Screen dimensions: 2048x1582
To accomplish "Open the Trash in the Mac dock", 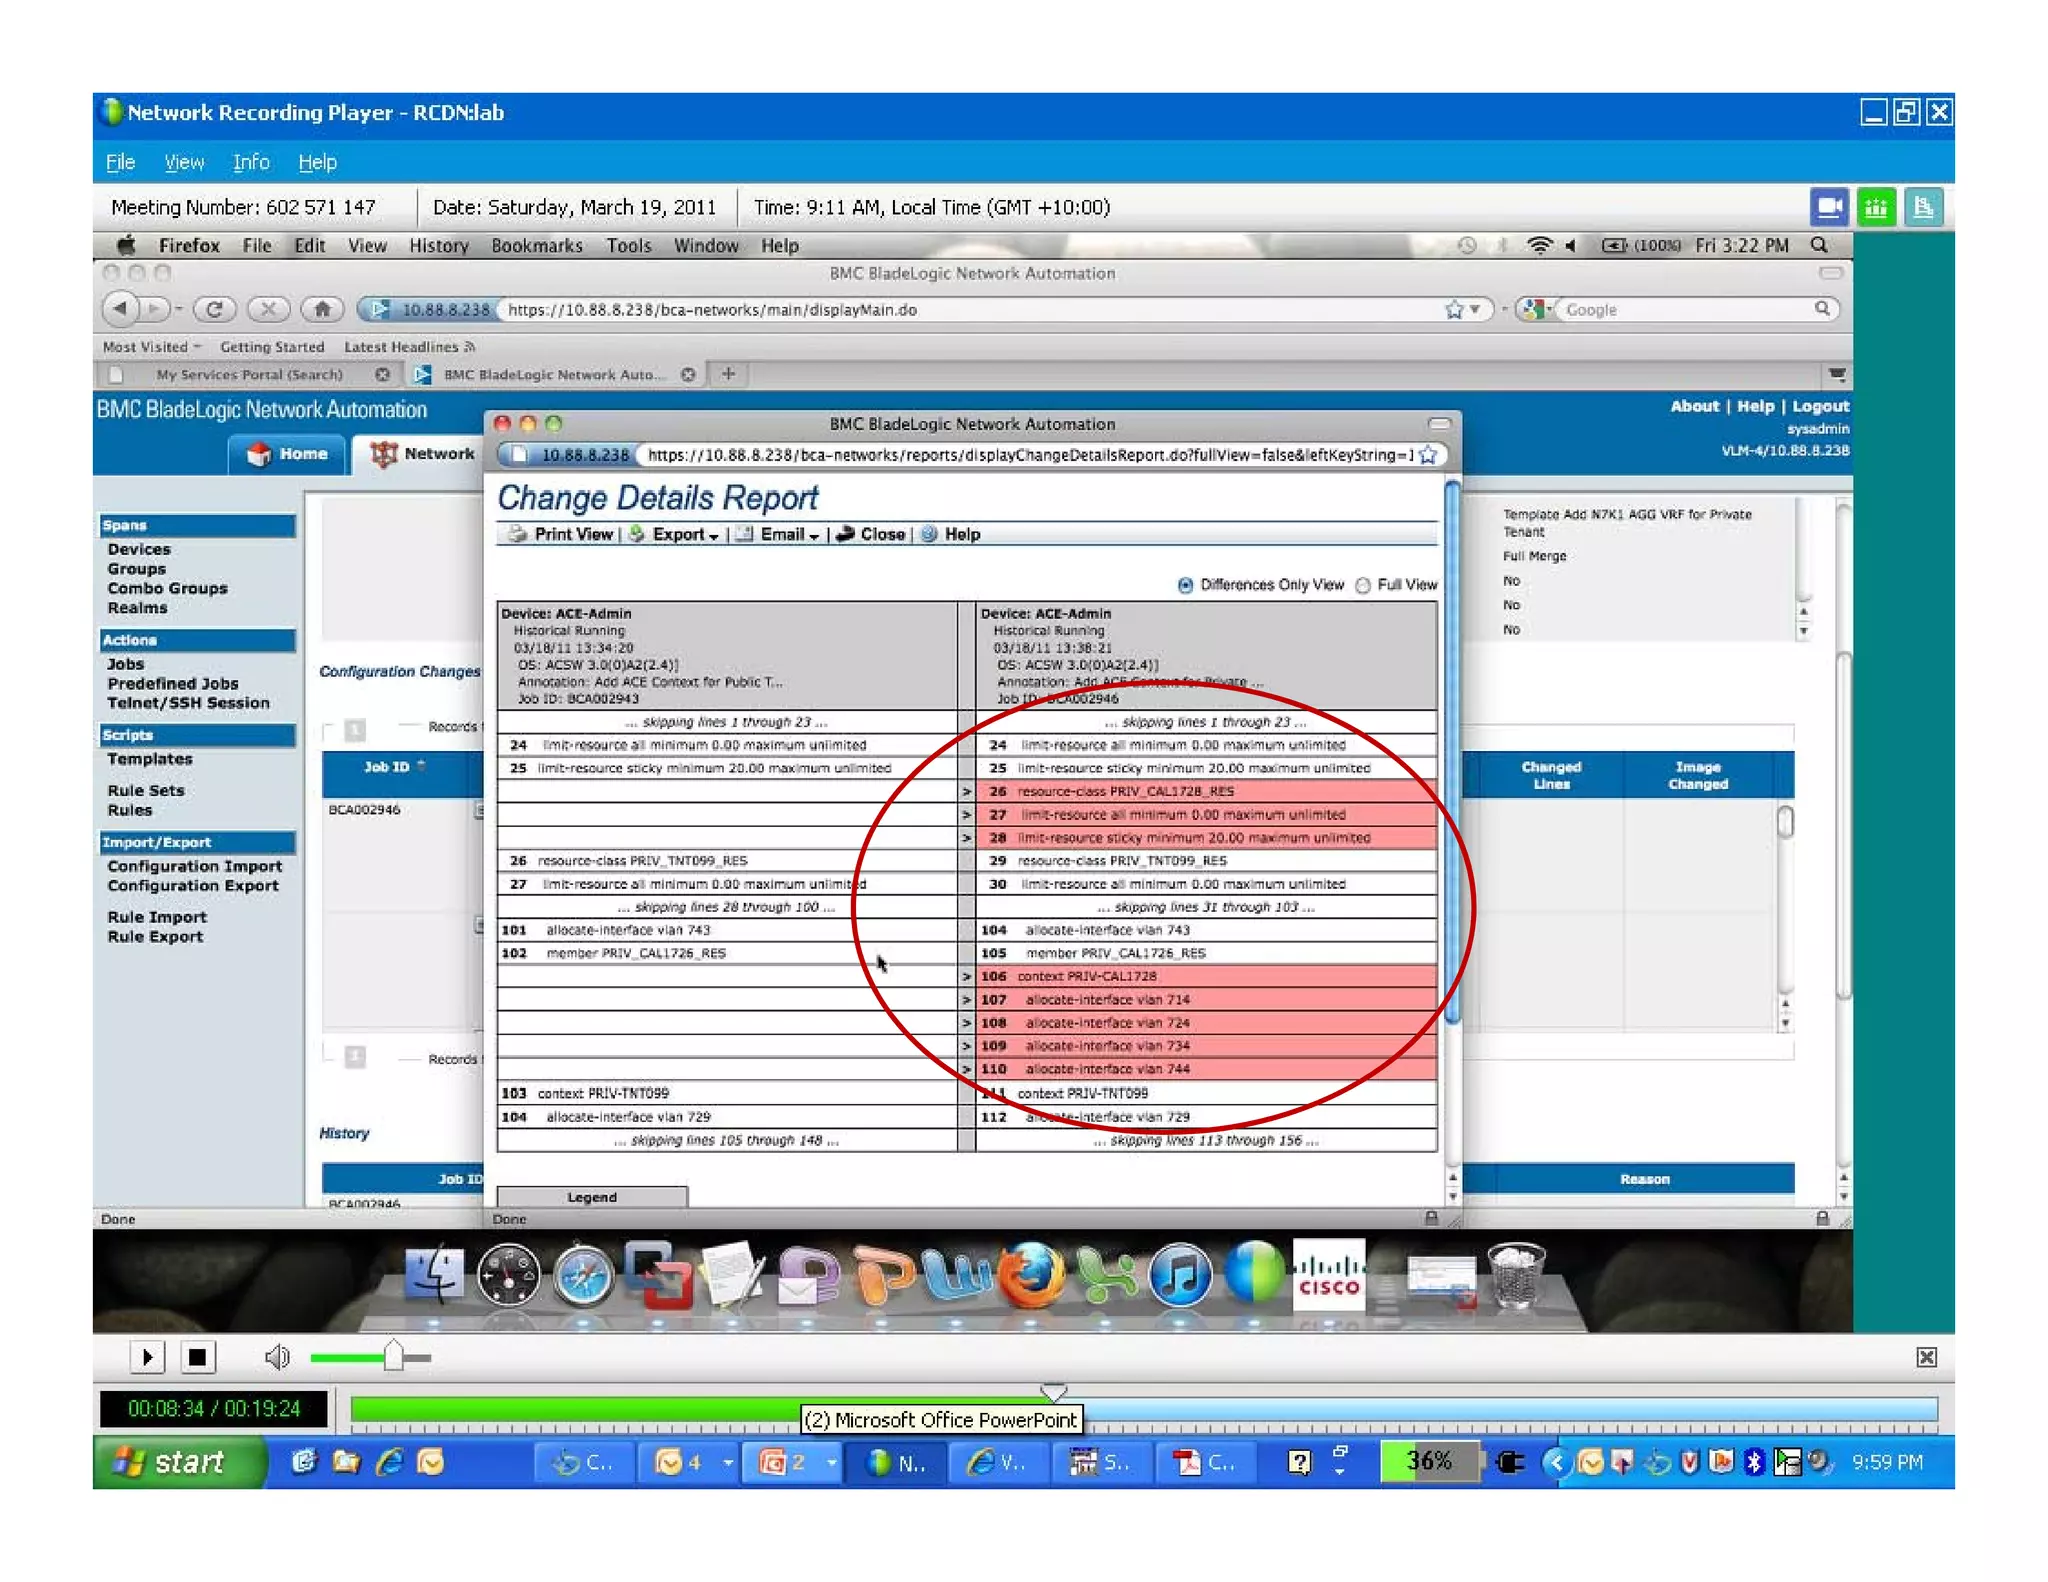I will click(1517, 1274).
